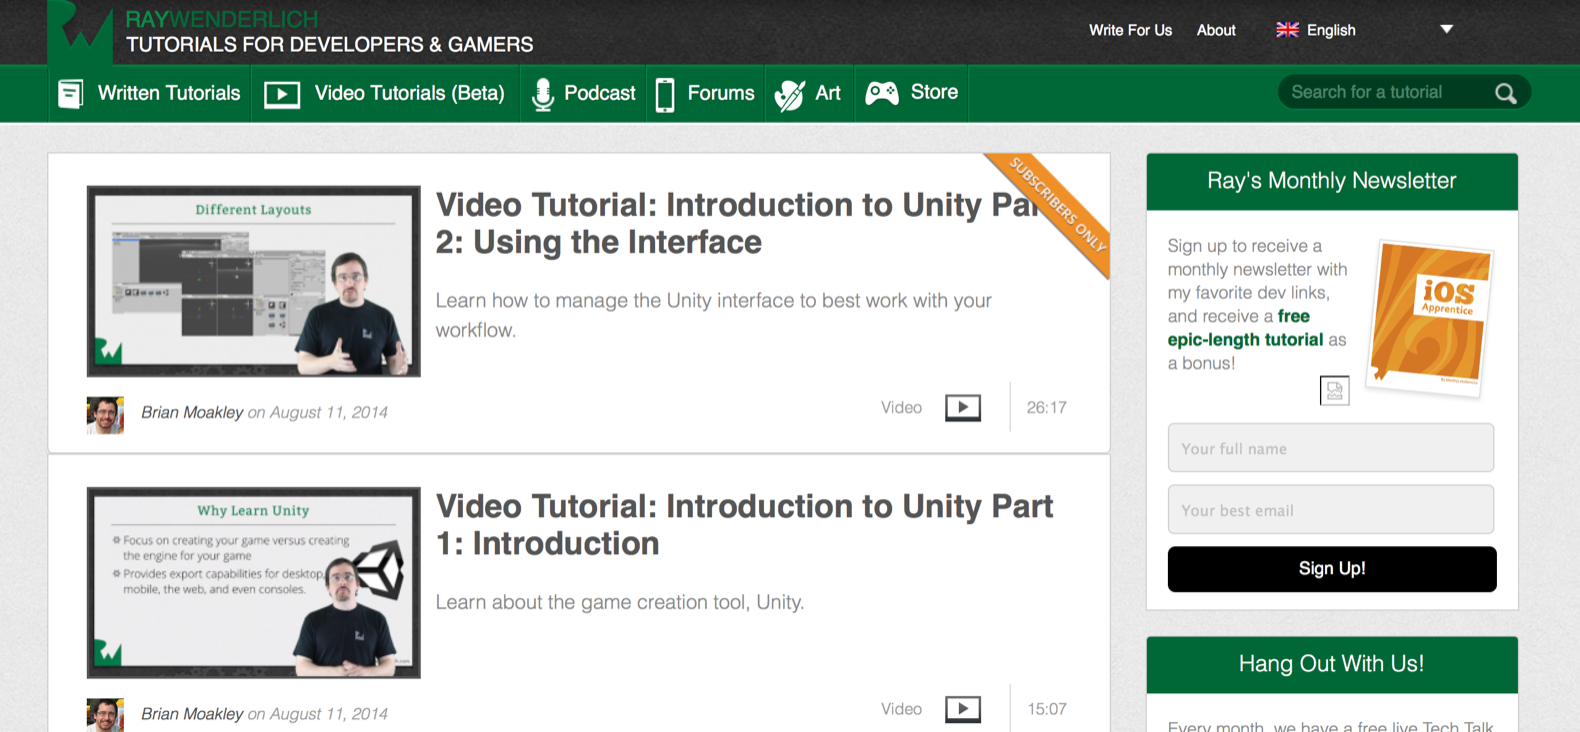Click 'Tutorials for Developers & Gamers' tagline
1580x732 pixels.
click(x=329, y=45)
